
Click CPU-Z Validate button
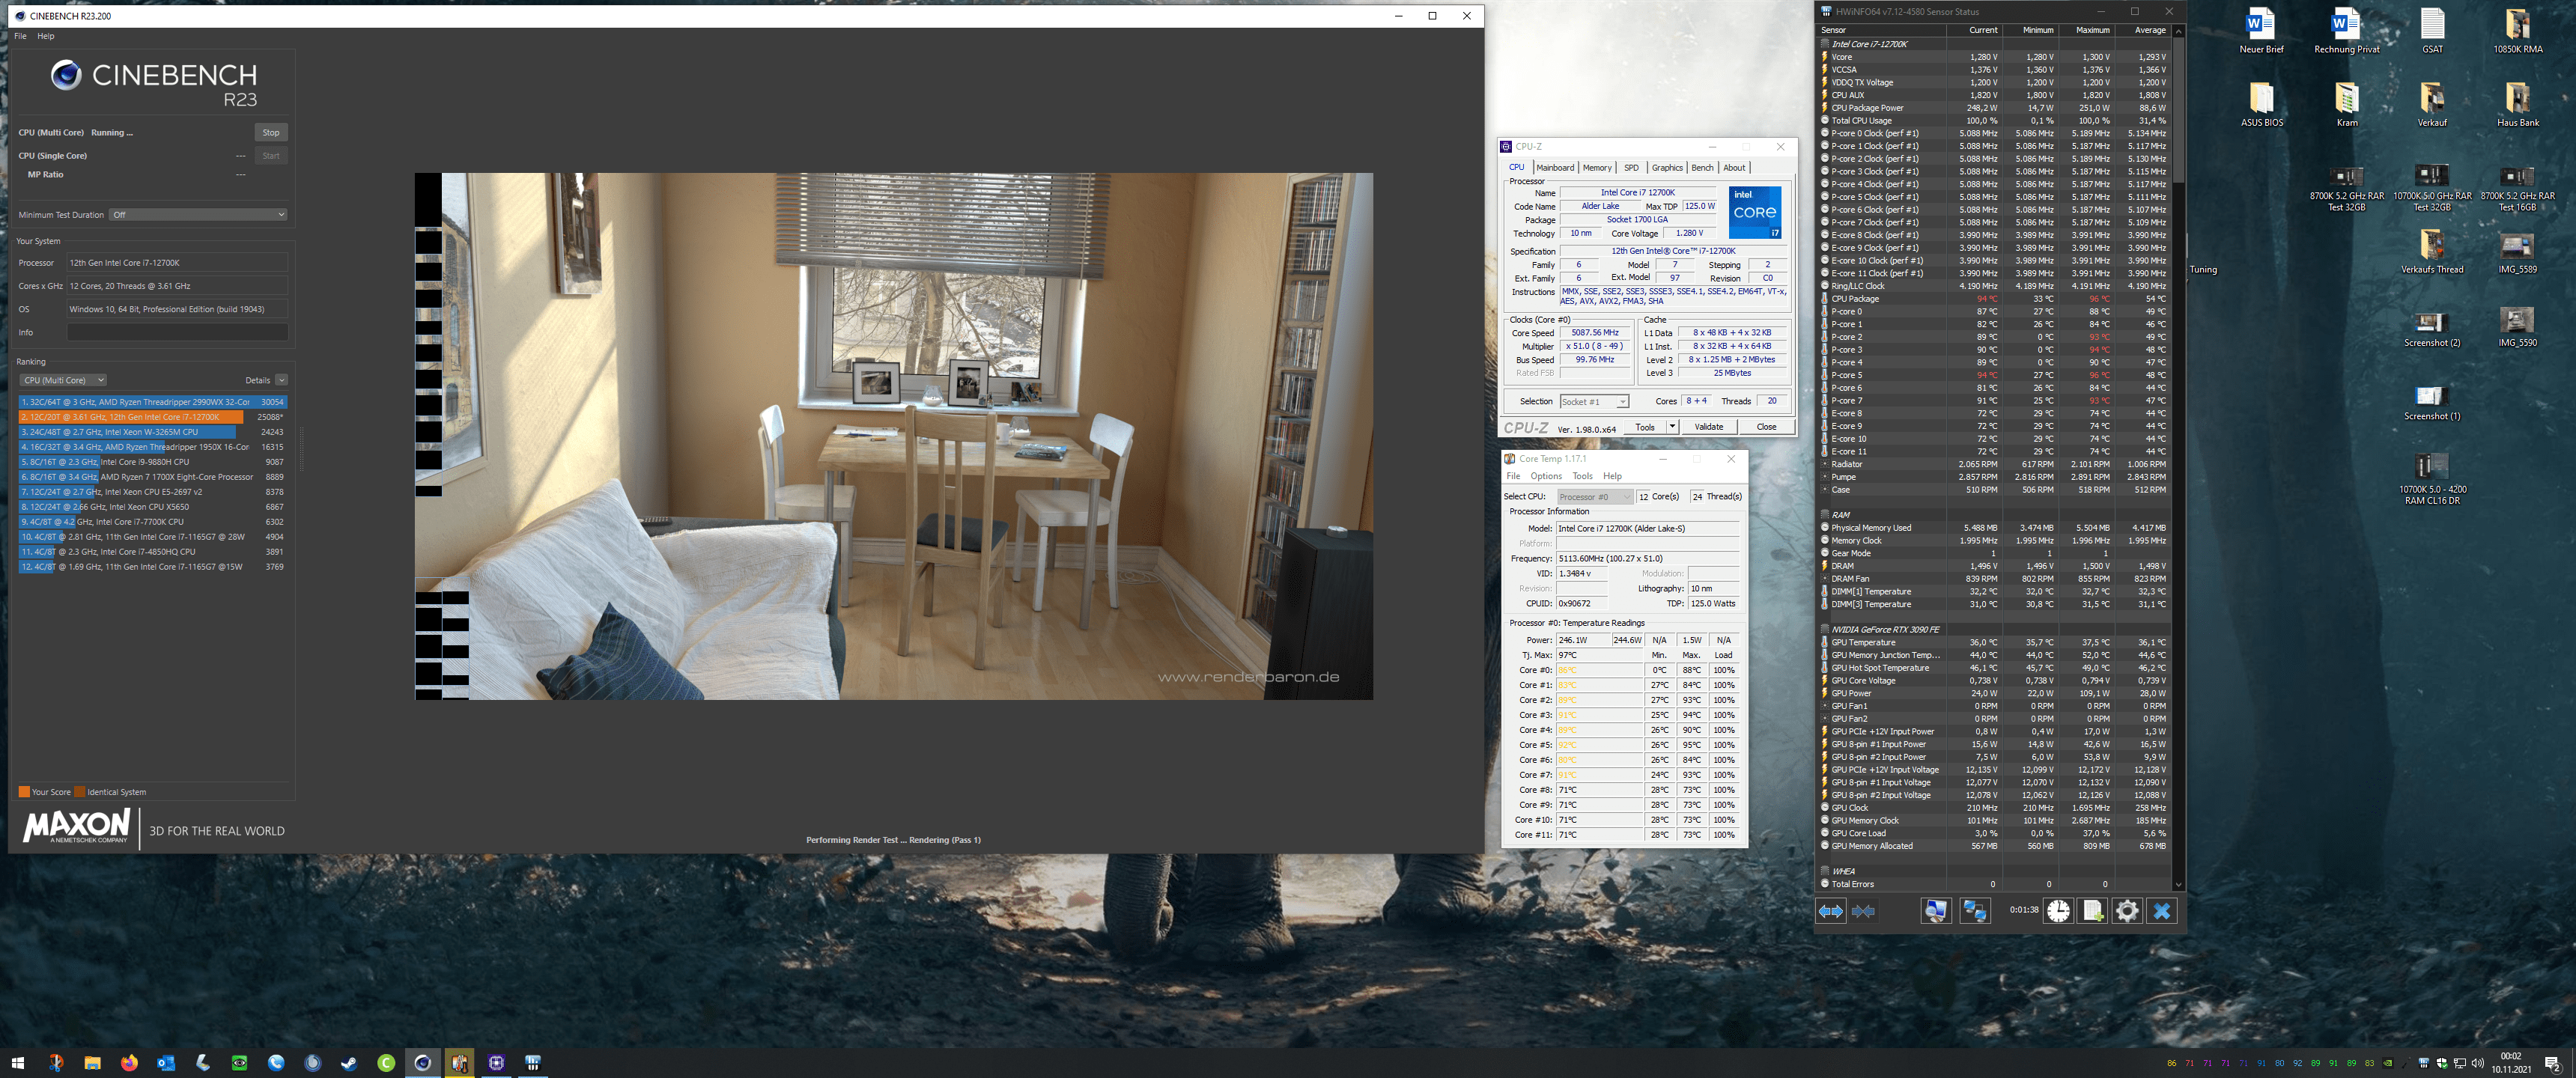click(1709, 427)
